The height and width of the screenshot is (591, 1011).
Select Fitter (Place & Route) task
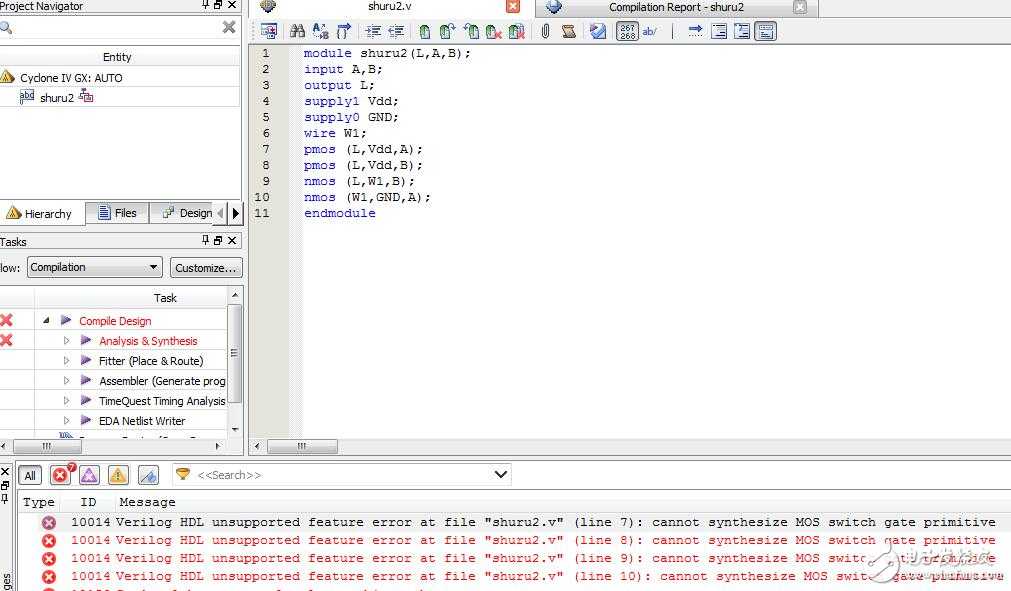(x=151, y=361)
